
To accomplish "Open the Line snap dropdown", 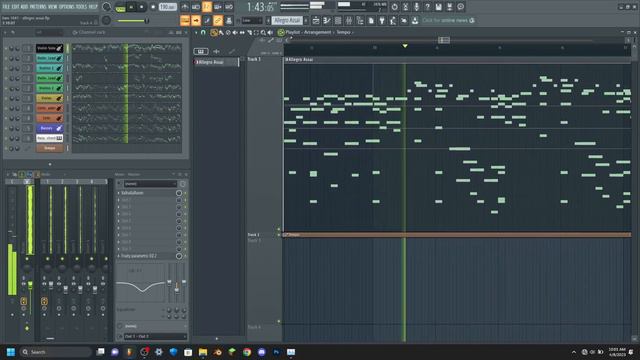I will 252,20.
